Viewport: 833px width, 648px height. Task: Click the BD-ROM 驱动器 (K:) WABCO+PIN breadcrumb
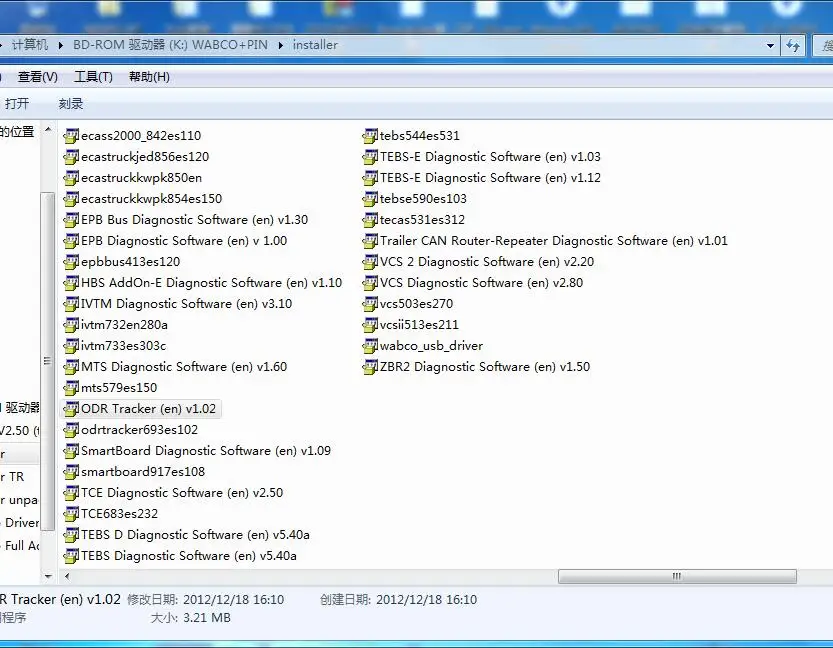(170, 45)
